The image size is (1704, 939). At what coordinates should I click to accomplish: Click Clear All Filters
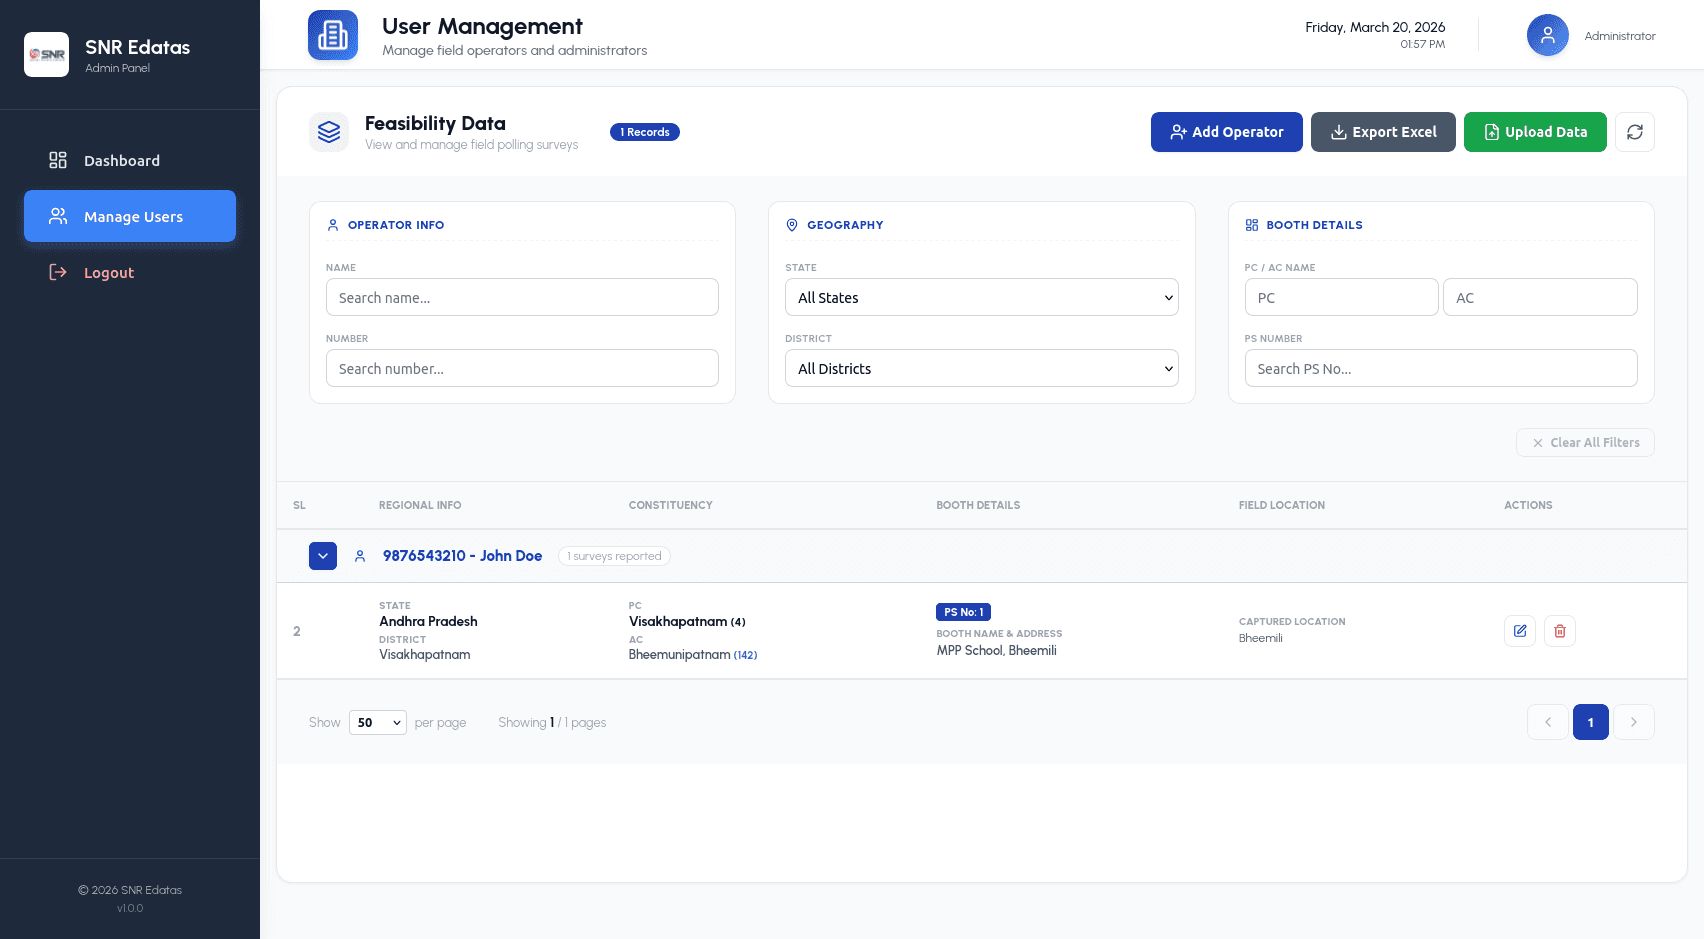1584,442
